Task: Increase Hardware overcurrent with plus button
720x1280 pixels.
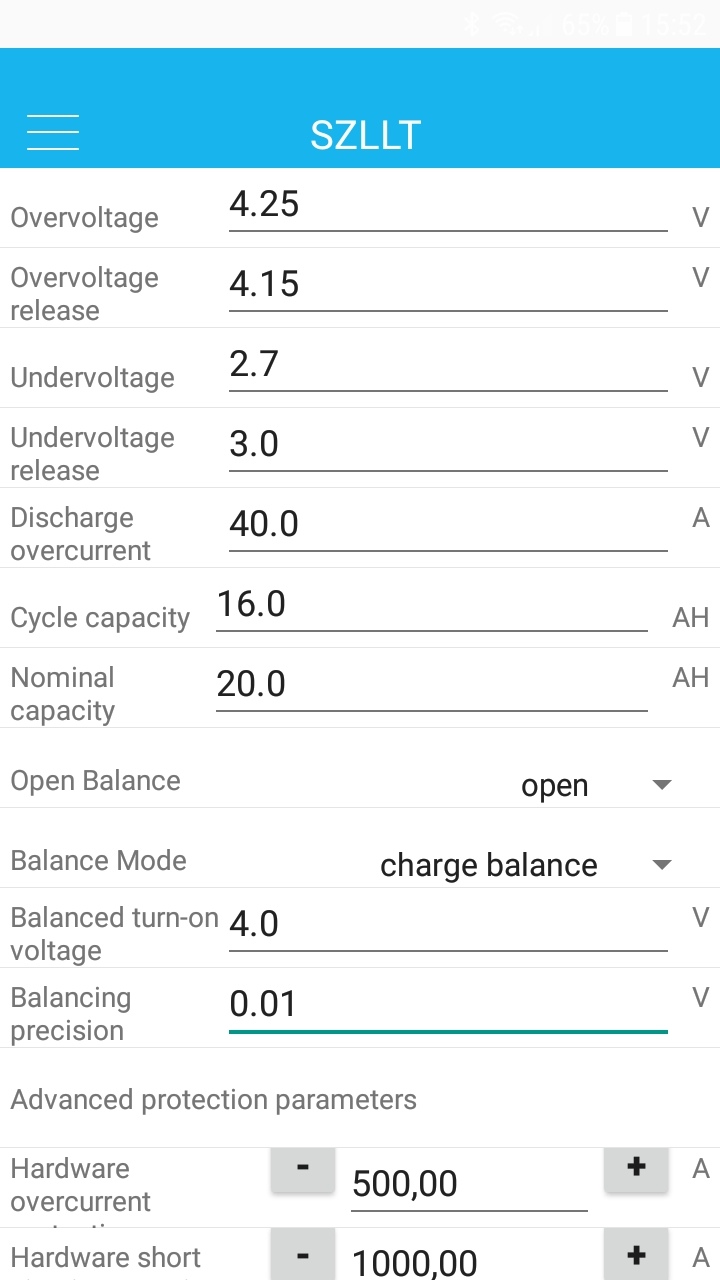Action: 636,1168
